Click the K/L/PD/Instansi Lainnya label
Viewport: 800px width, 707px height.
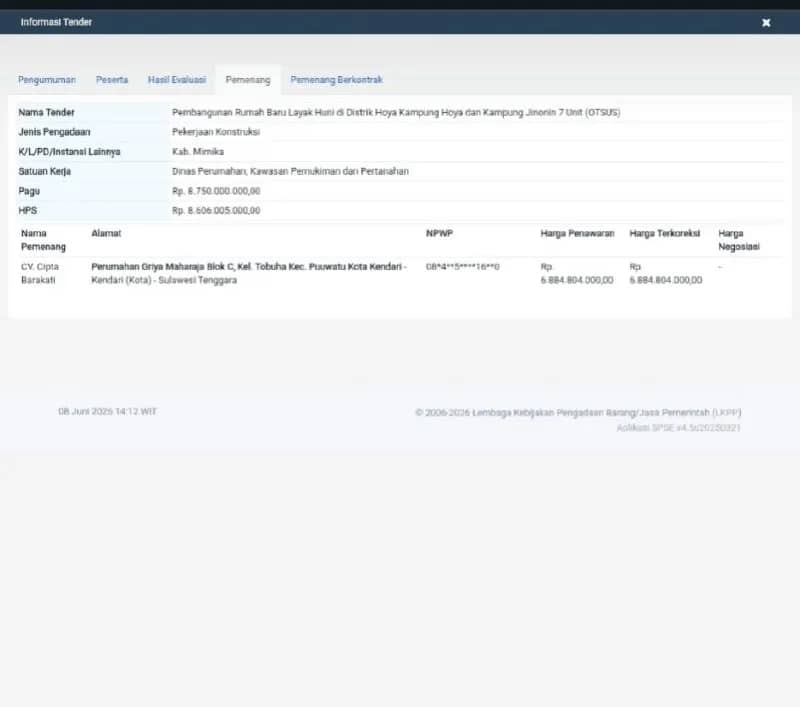(x=69, y=152)
